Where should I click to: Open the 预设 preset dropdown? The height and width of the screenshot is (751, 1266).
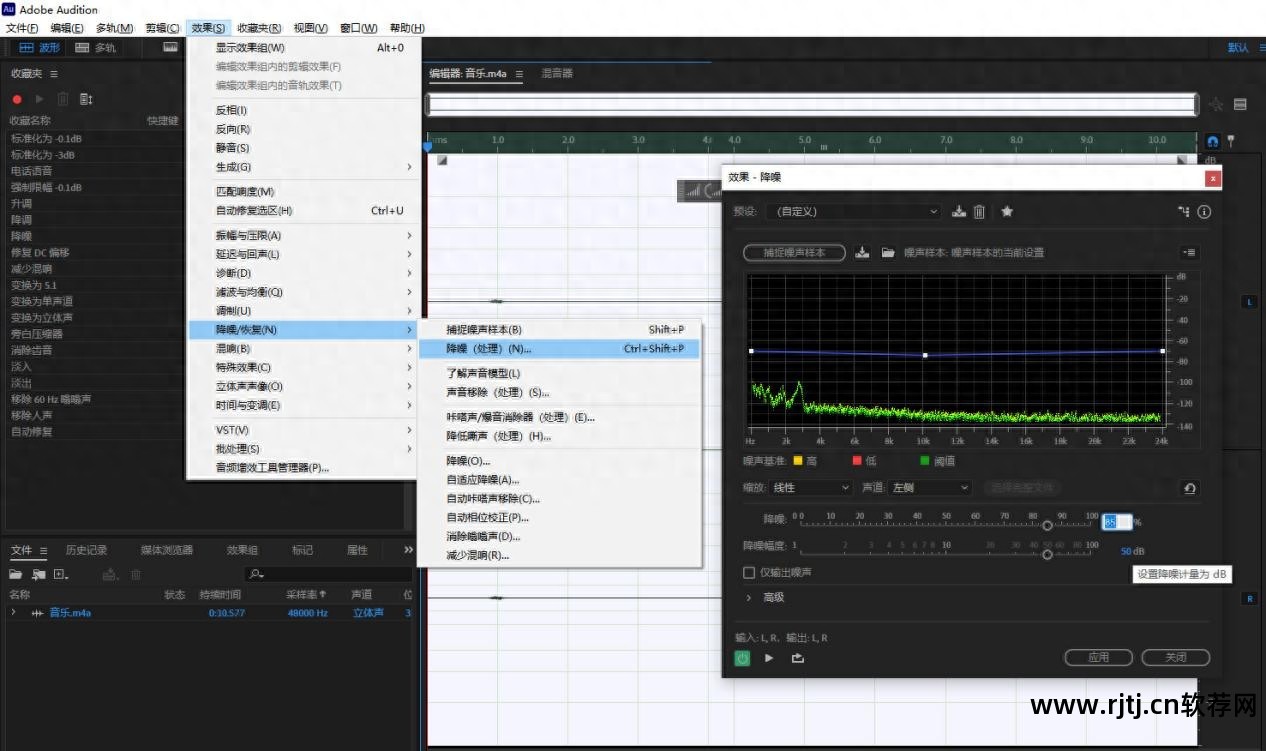click(x=852, y=211)
